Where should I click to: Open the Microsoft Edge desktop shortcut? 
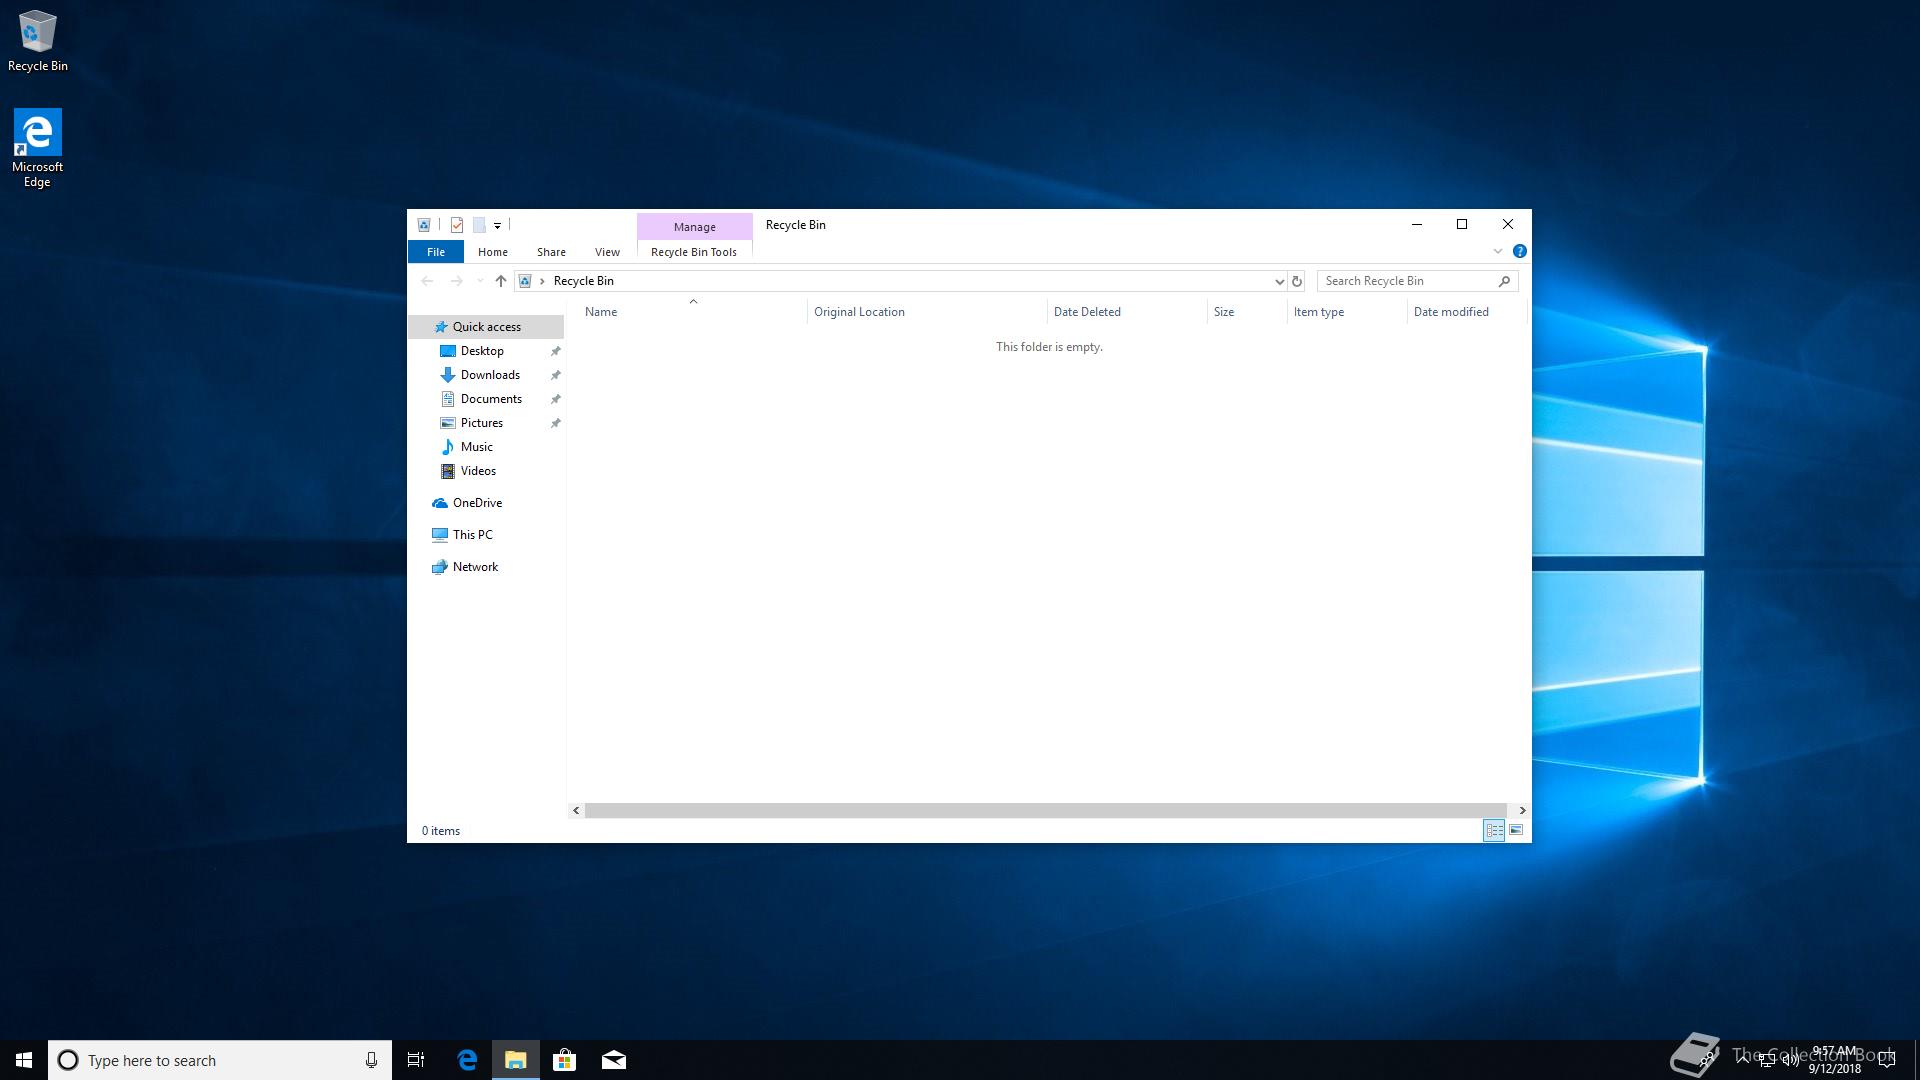point(37,148)
